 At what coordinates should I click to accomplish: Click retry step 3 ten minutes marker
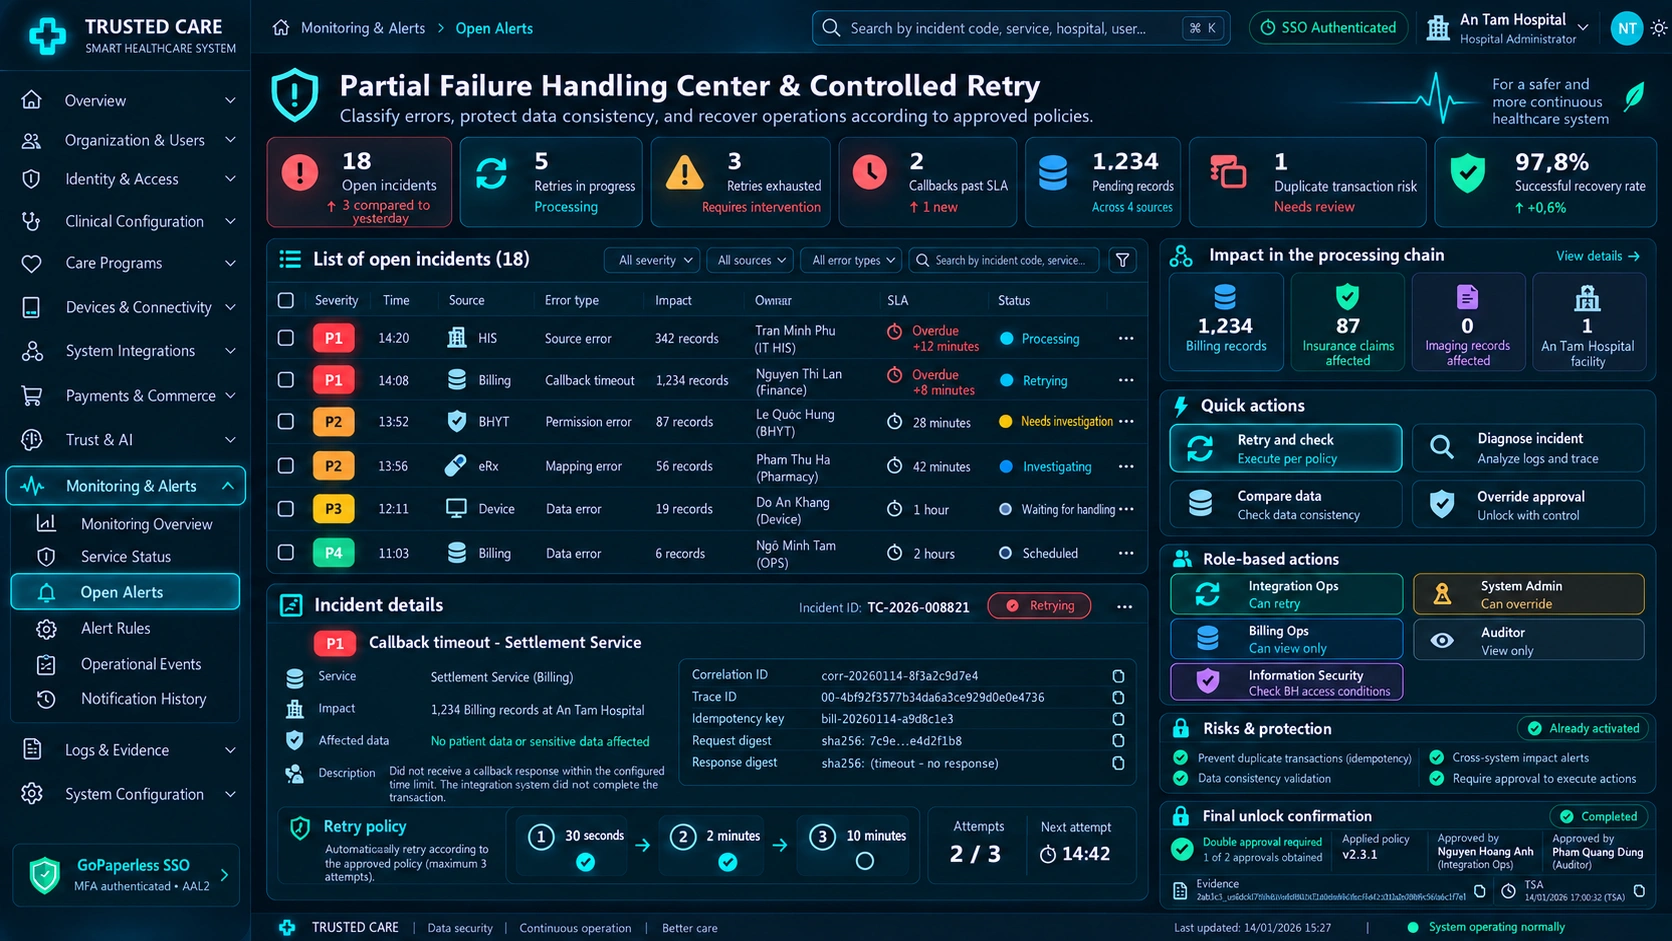tap(822, 837)
